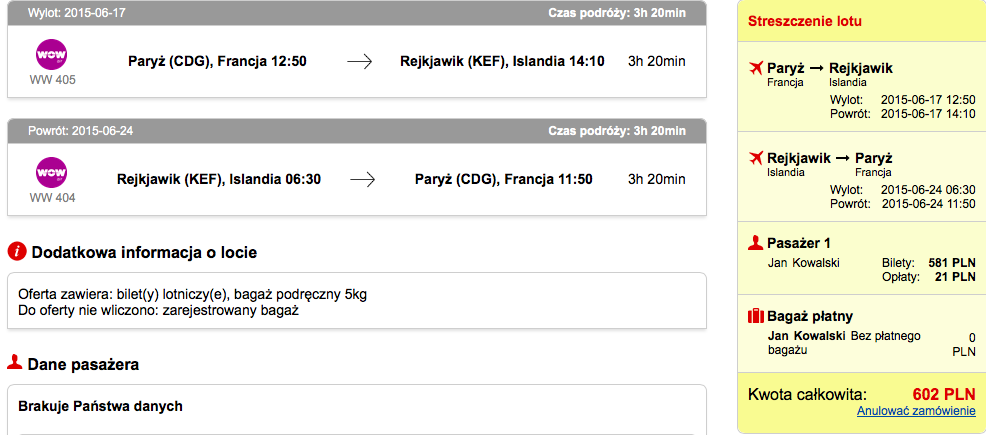
Task: Cancel order via Anulować zamówienie link
Action: pos(916,411)
